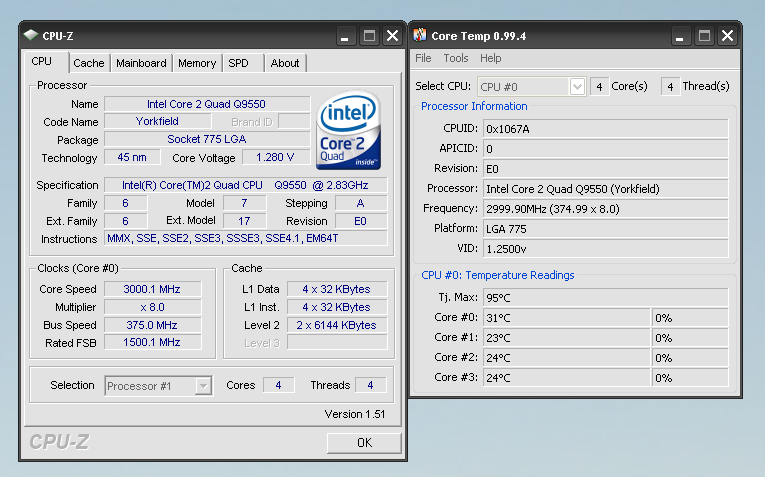Screen dimensions: 765x477
Task: Click the L1 Inst. cache value
Action: click(337, 307)
